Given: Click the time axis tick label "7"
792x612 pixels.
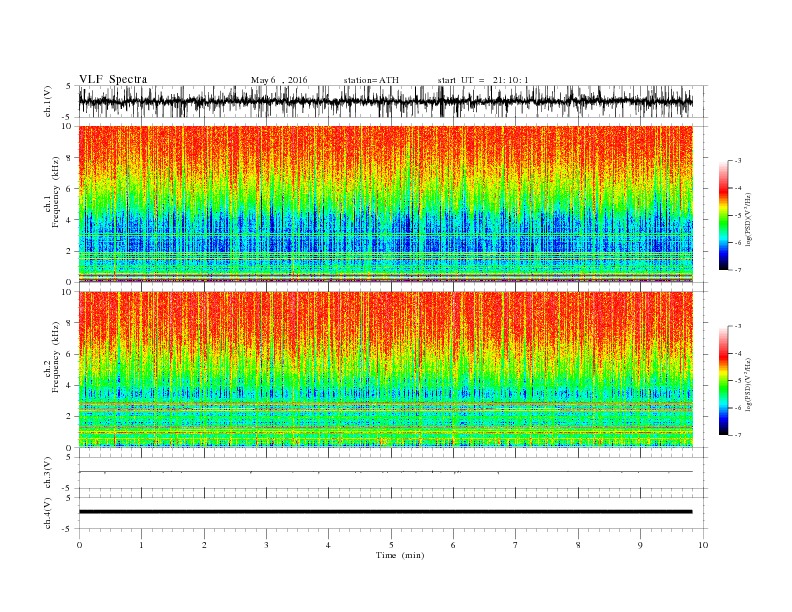Looking at the screenshot, I should pyautogui.click(x=516, y=545).
